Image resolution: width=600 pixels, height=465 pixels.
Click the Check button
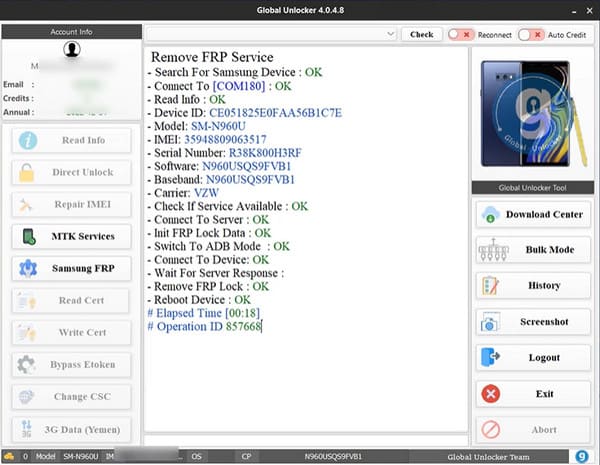tap(422, 34)
